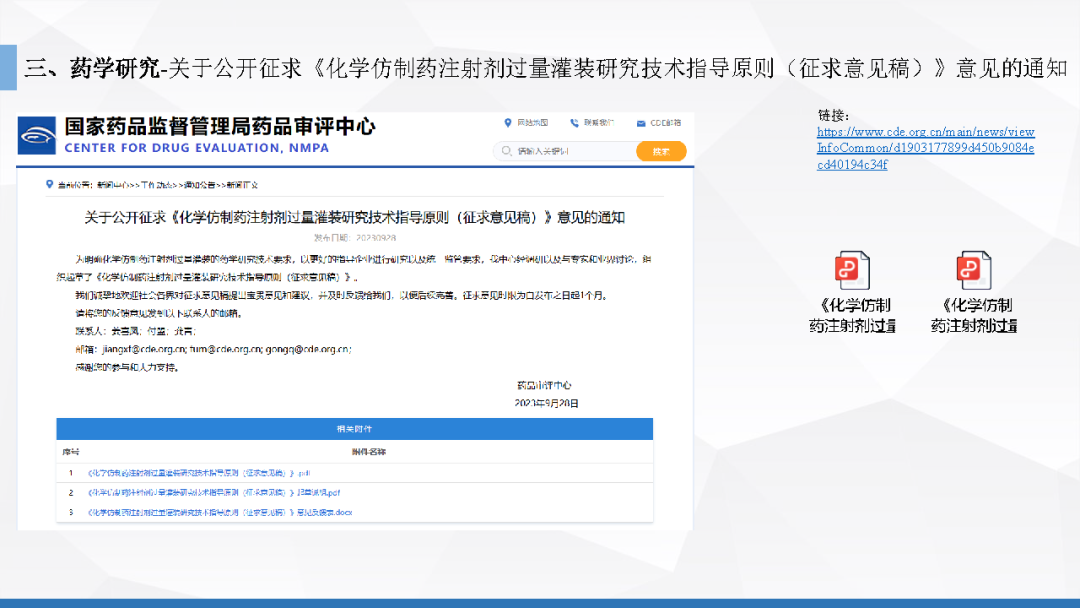Open attachment 3 .docx feedback form link
The height and width of the screenshot is (608, 1080).
(219, 512)
